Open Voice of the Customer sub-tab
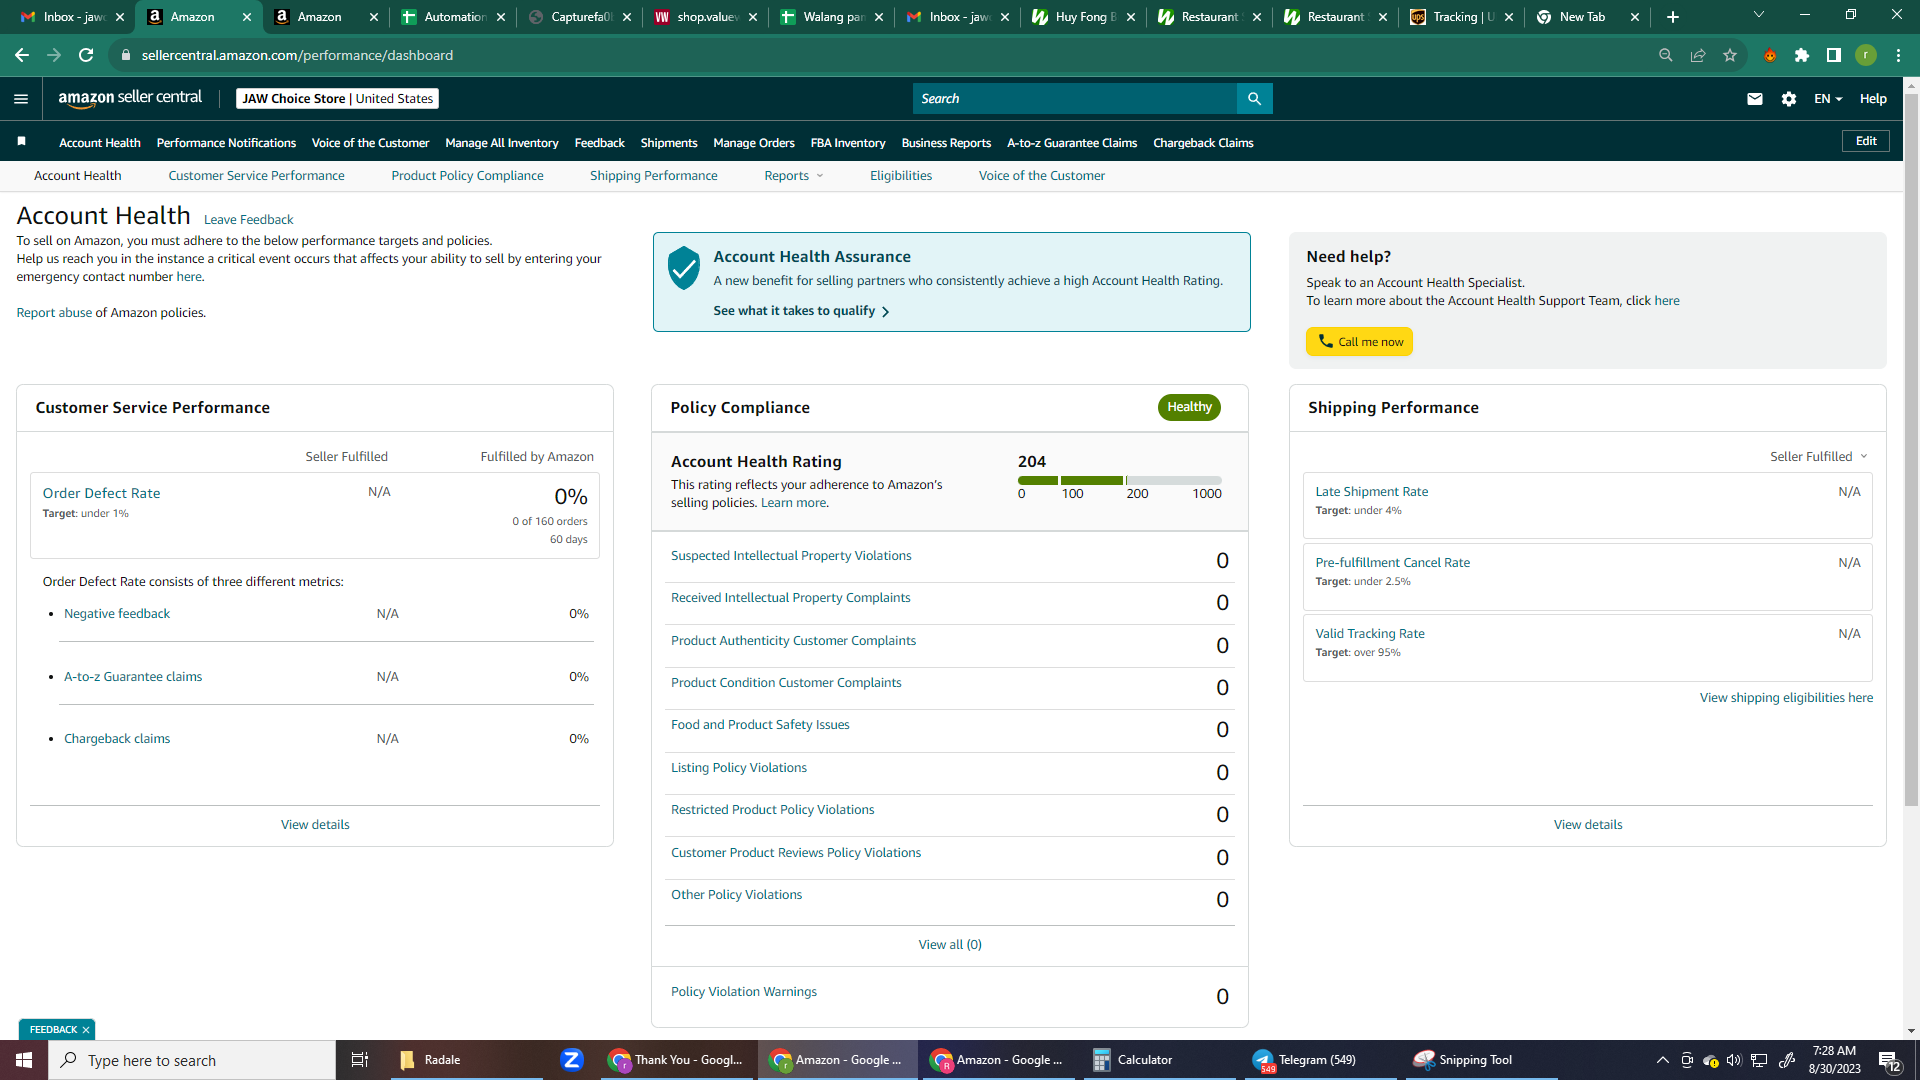Viewport: 1920px width, 1080px height. pyautogui.click(x=1041, y=175)
